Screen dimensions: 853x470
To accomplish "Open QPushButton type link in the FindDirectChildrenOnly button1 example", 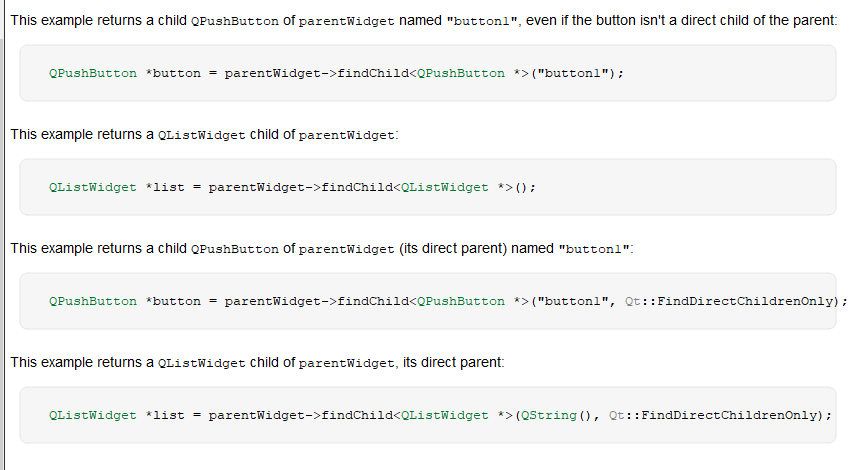I will (93, 301).
